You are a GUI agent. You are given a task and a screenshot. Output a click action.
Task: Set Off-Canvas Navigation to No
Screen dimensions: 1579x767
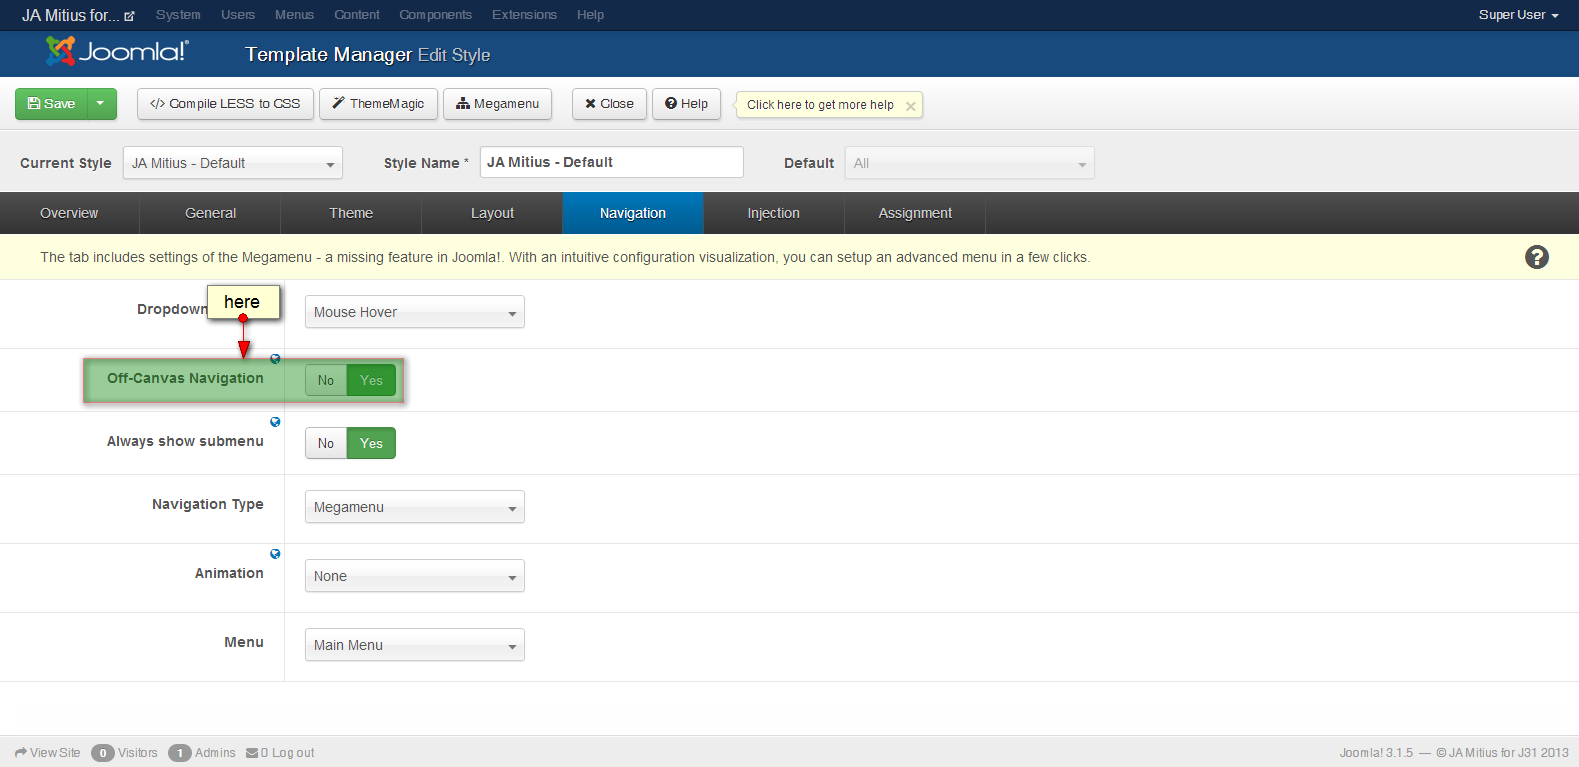point(326,380)
